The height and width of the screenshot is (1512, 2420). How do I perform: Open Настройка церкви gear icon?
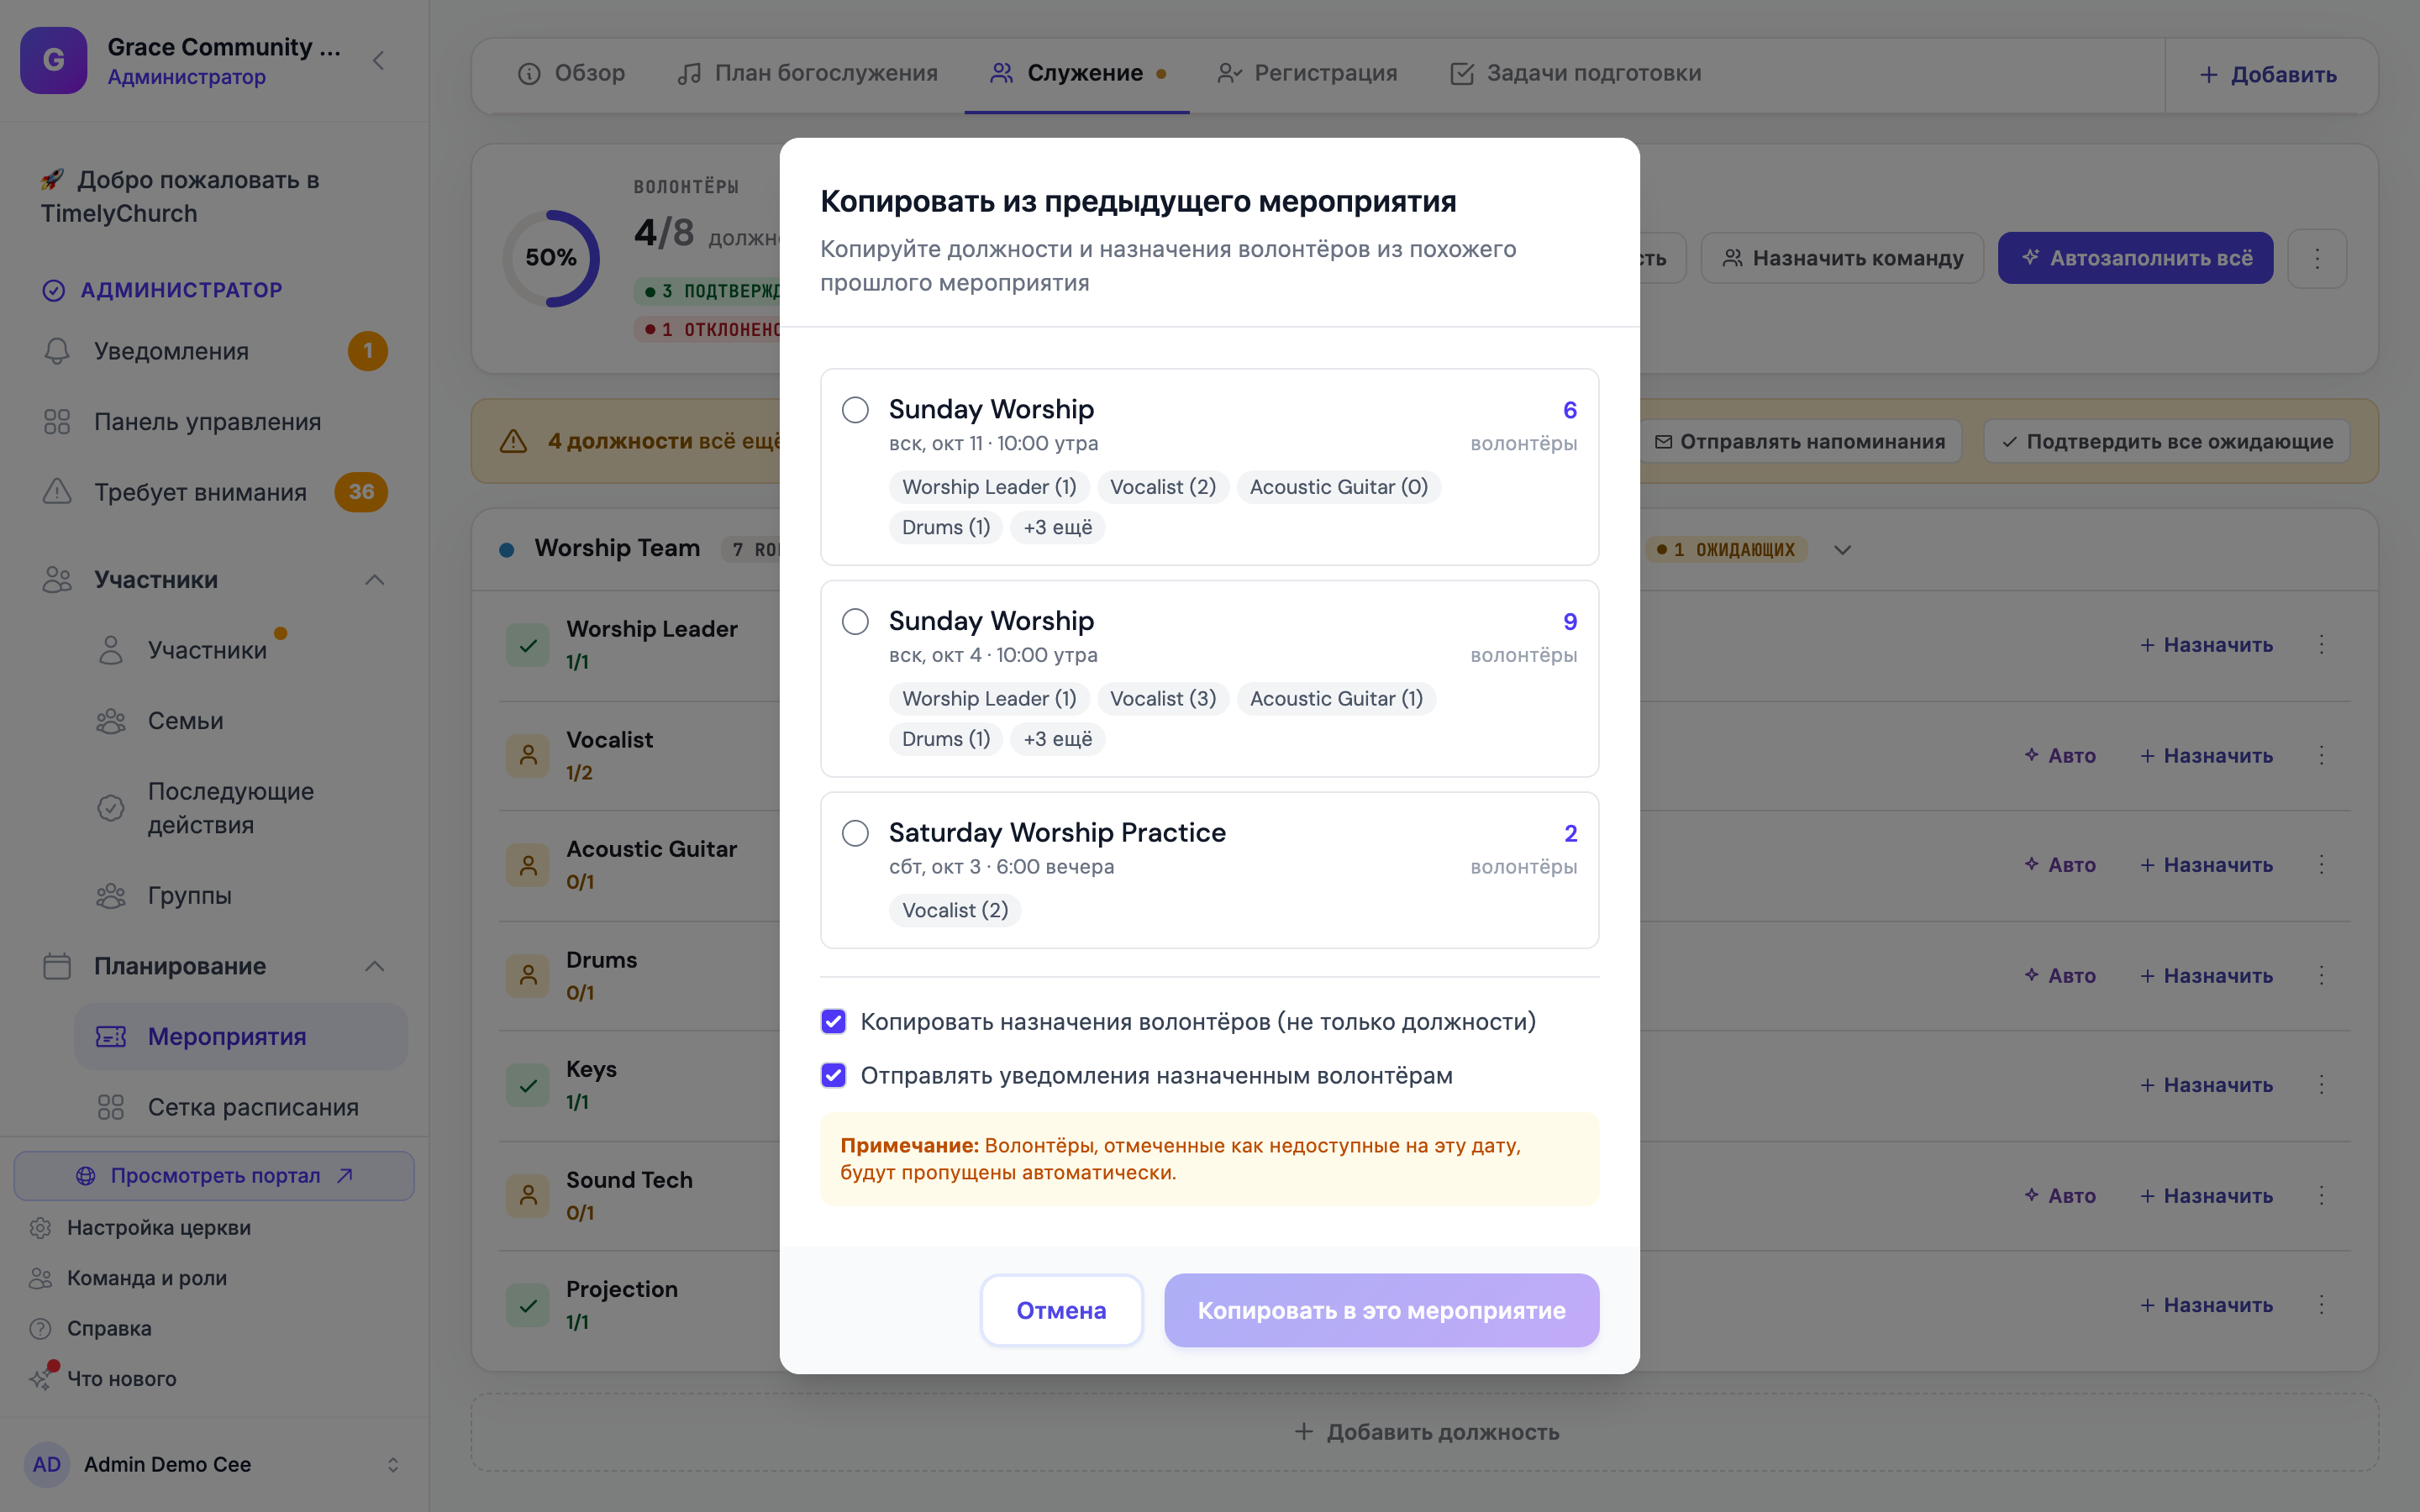point(40,1228)
